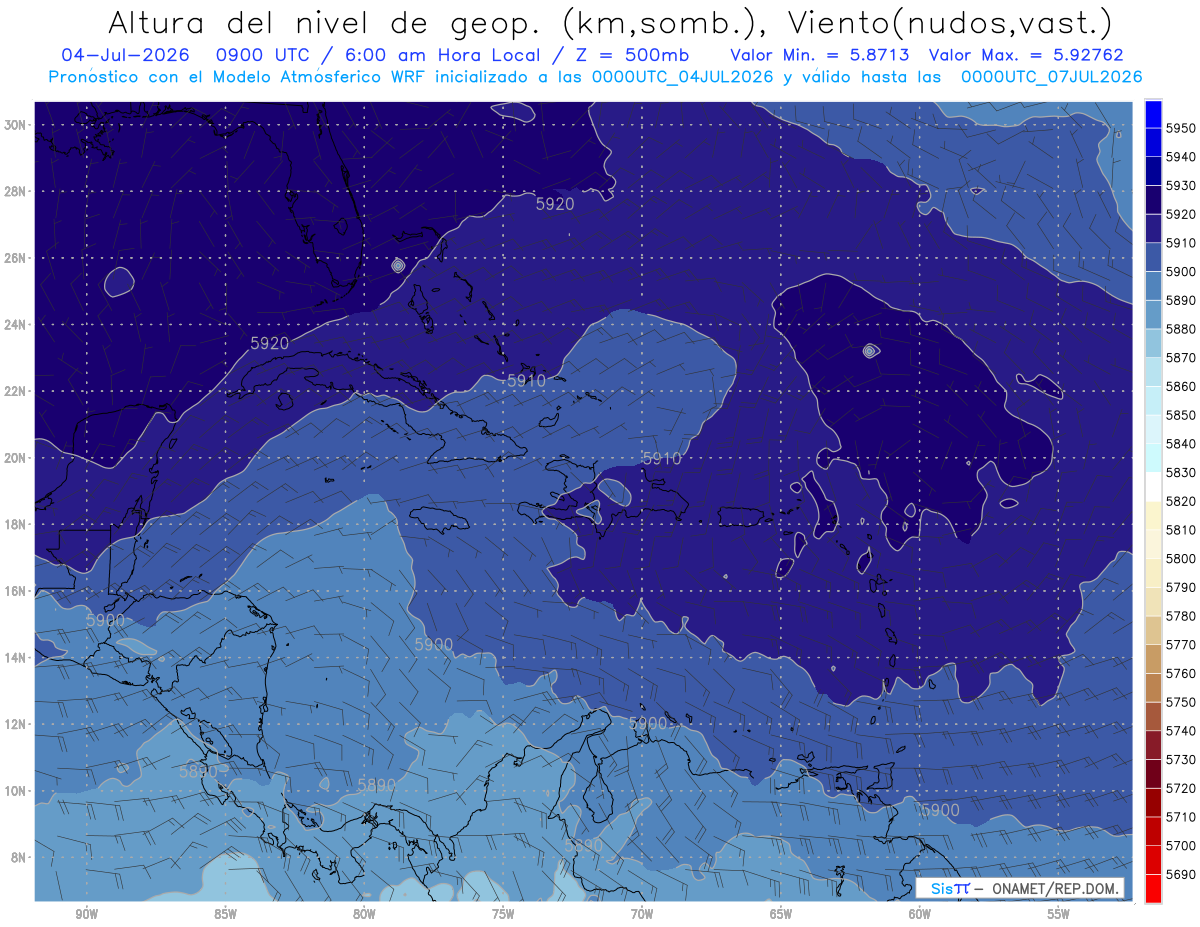Click the latitude label 24N
The height and width of the screenshot is (927, 1200).
coord(15,325)
